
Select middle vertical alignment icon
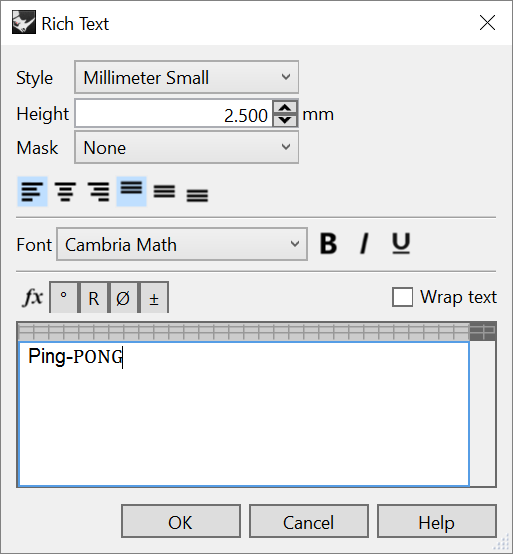coord(164,191)
